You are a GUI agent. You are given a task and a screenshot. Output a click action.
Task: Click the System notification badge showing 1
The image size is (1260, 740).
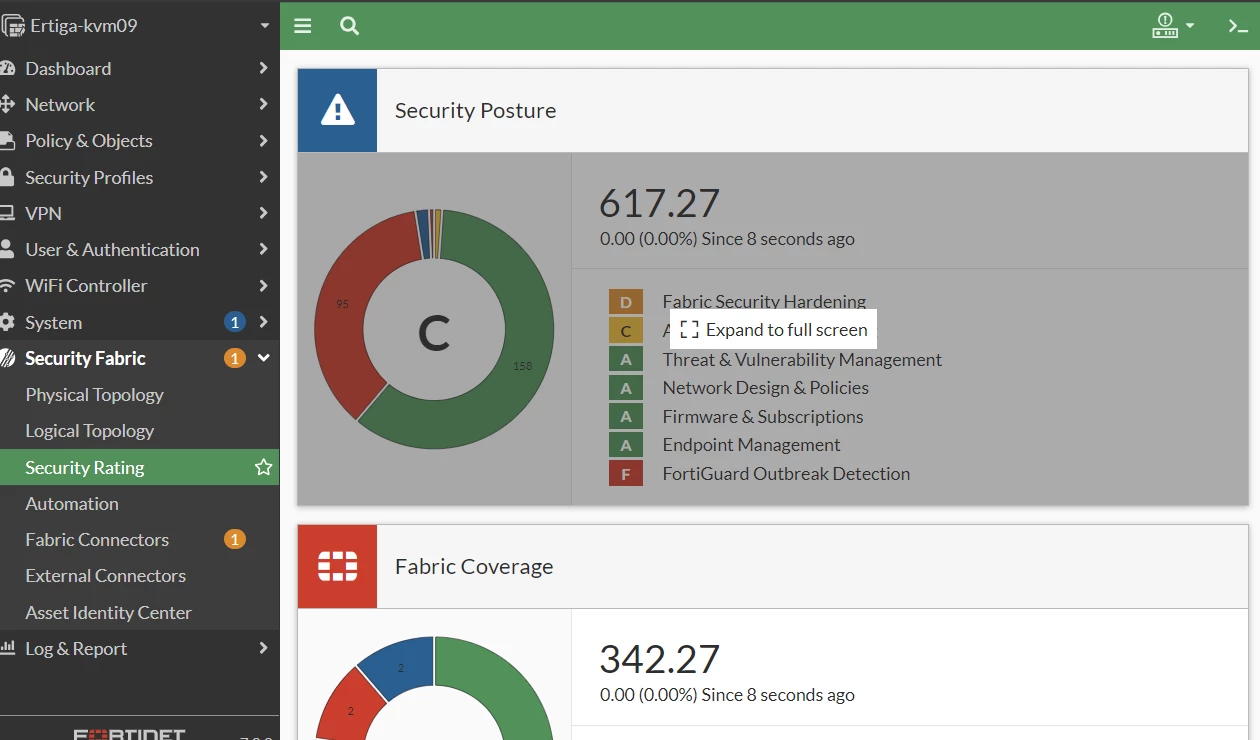point(234,322)
